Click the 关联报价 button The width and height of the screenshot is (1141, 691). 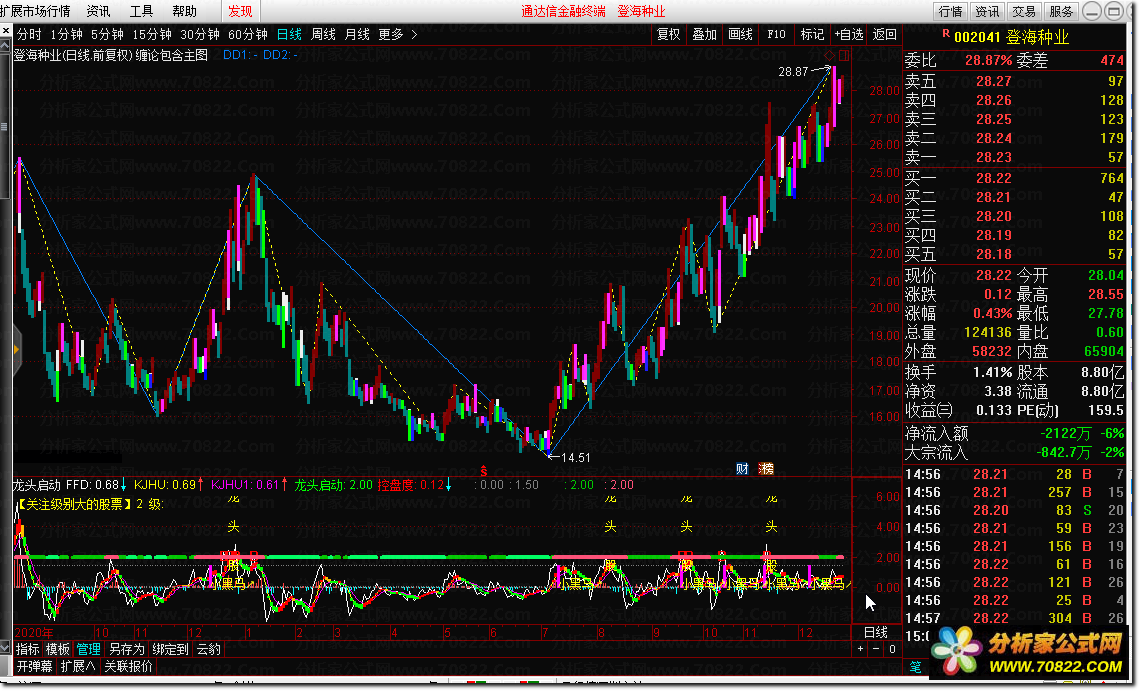(129, 666)
